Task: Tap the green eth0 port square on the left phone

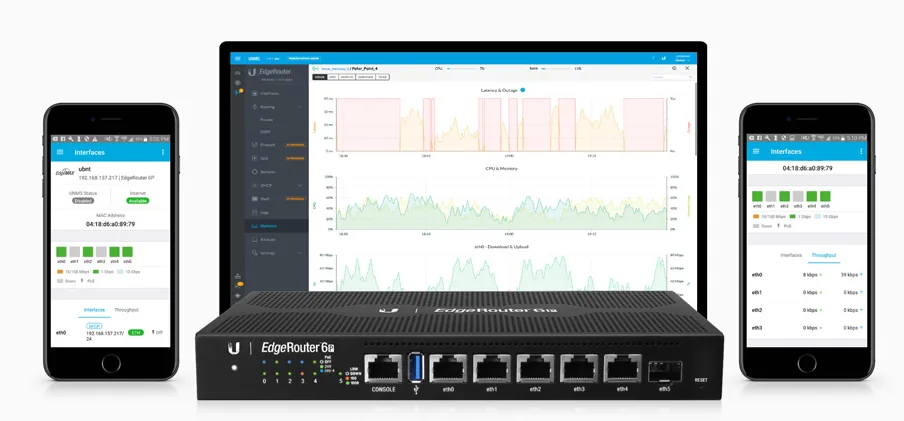Action: click(61, 251)
